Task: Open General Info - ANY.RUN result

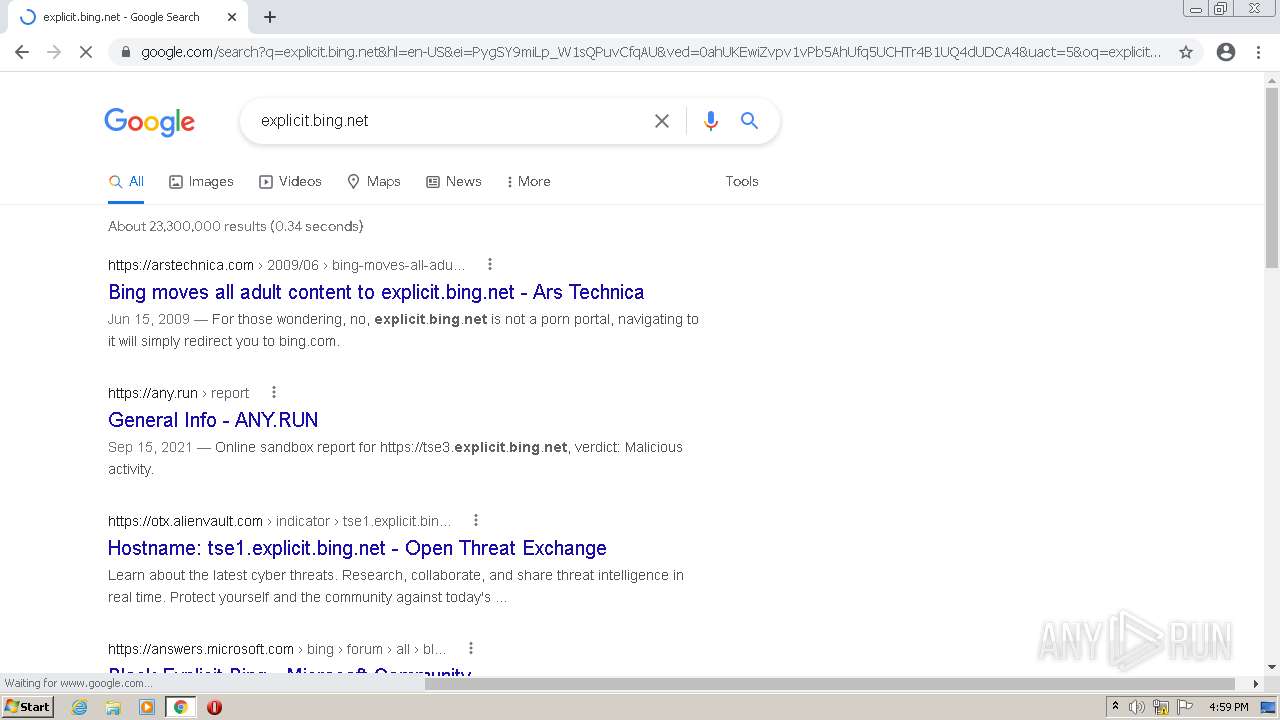Action: (213, 420)
